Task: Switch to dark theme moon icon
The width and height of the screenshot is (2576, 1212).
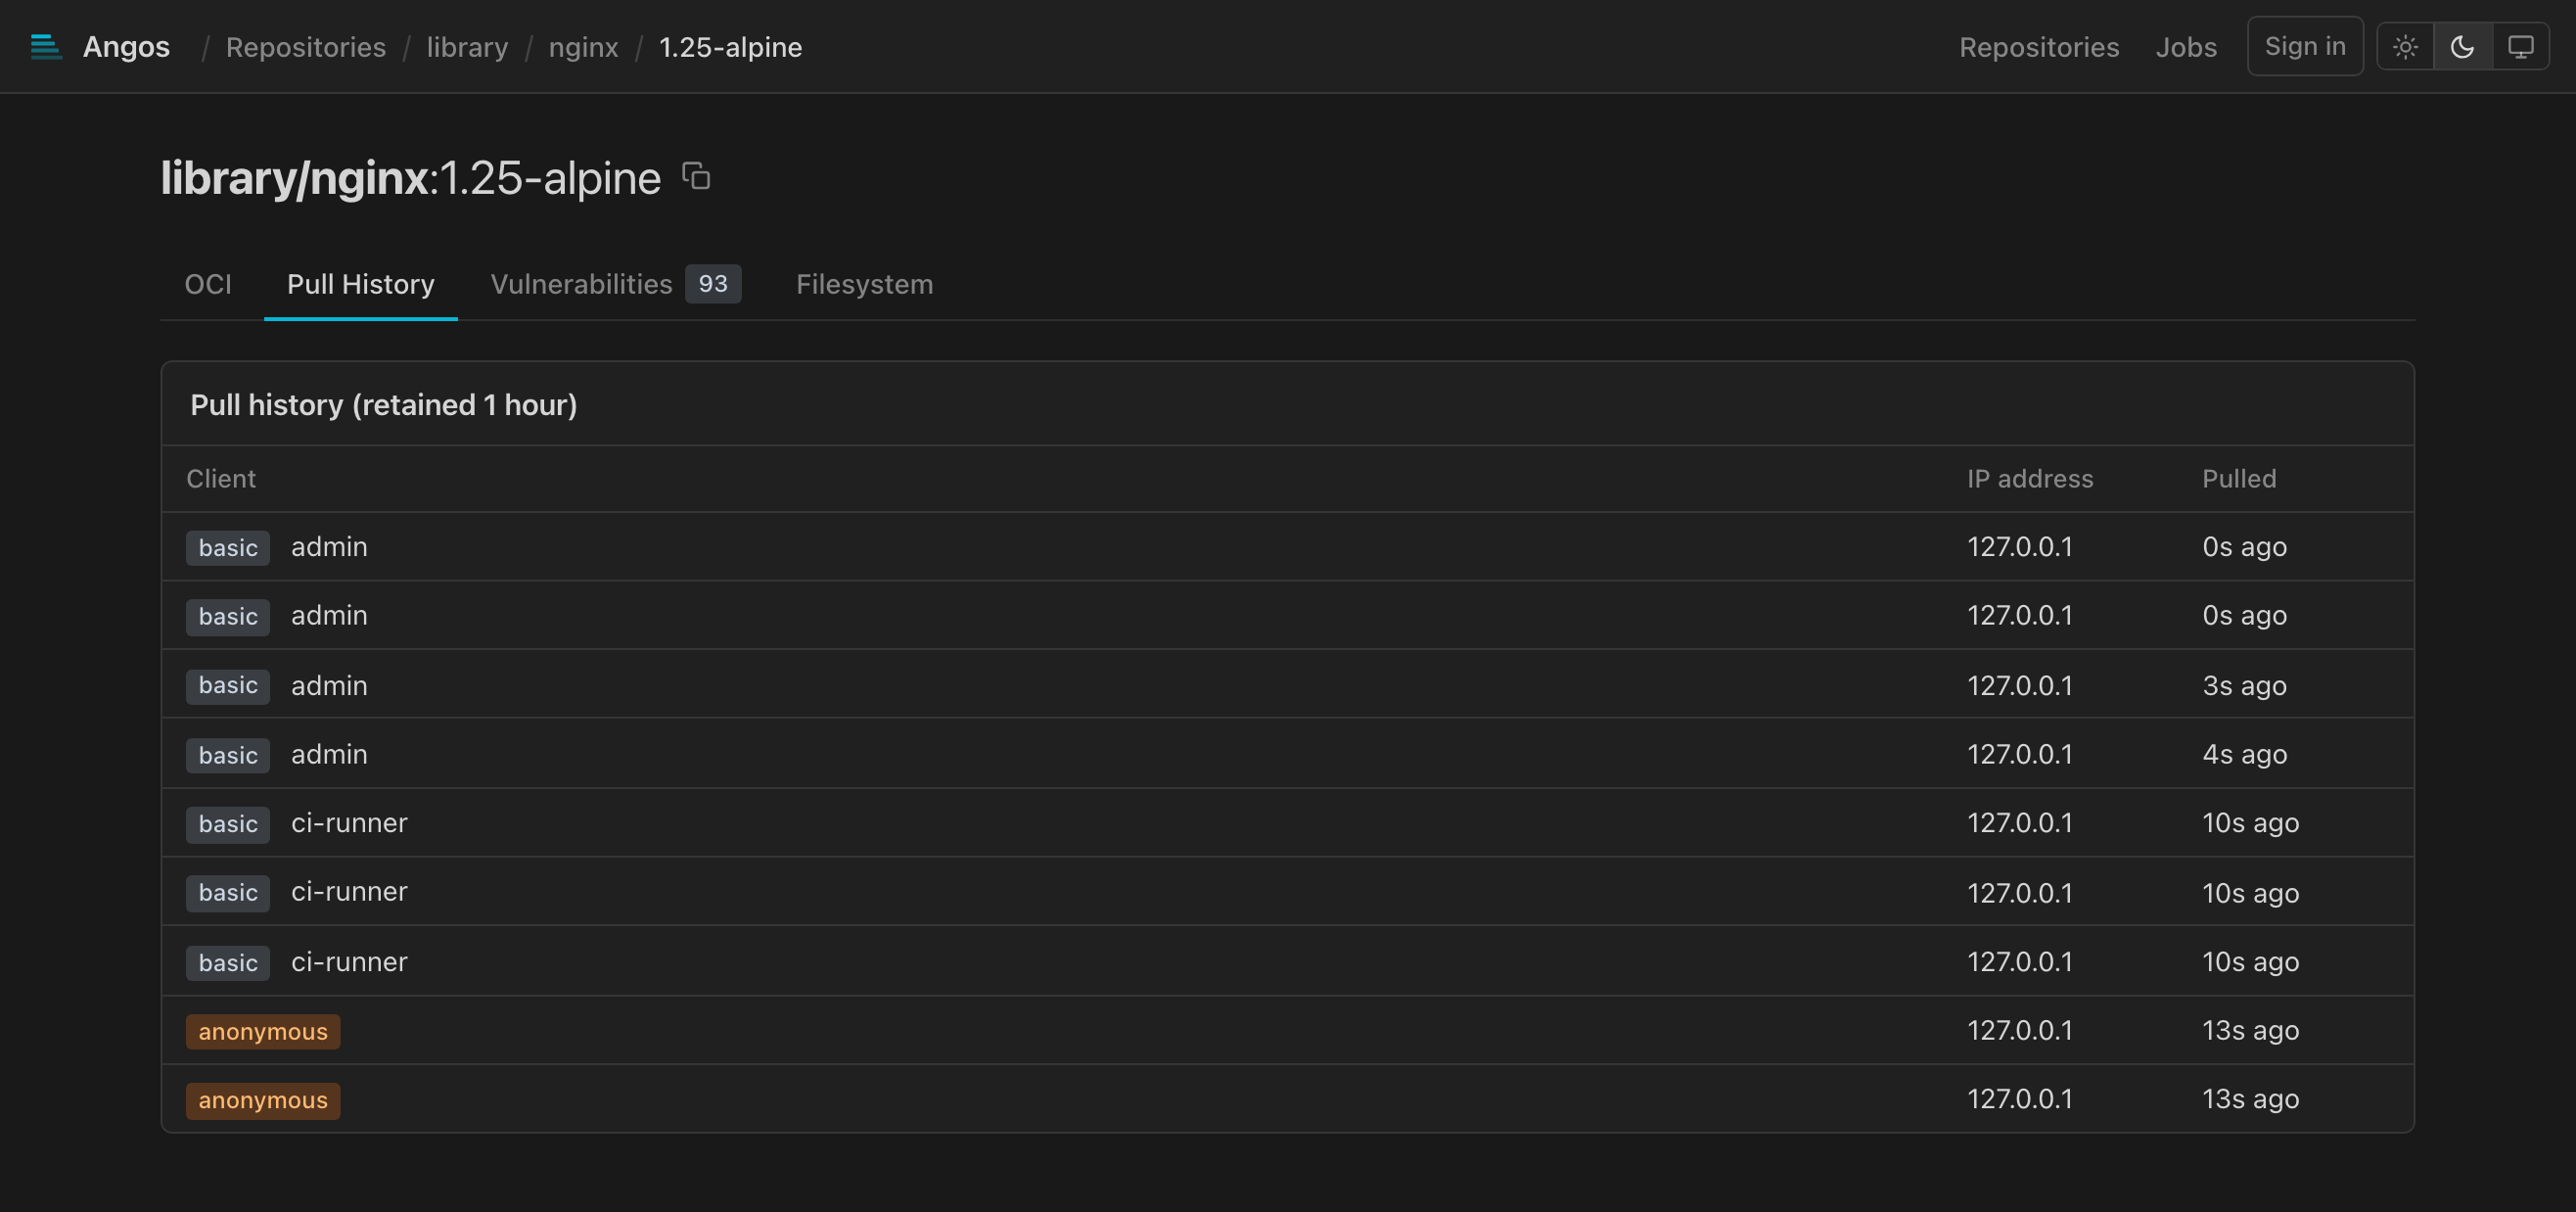Action: coord(2462,47)
